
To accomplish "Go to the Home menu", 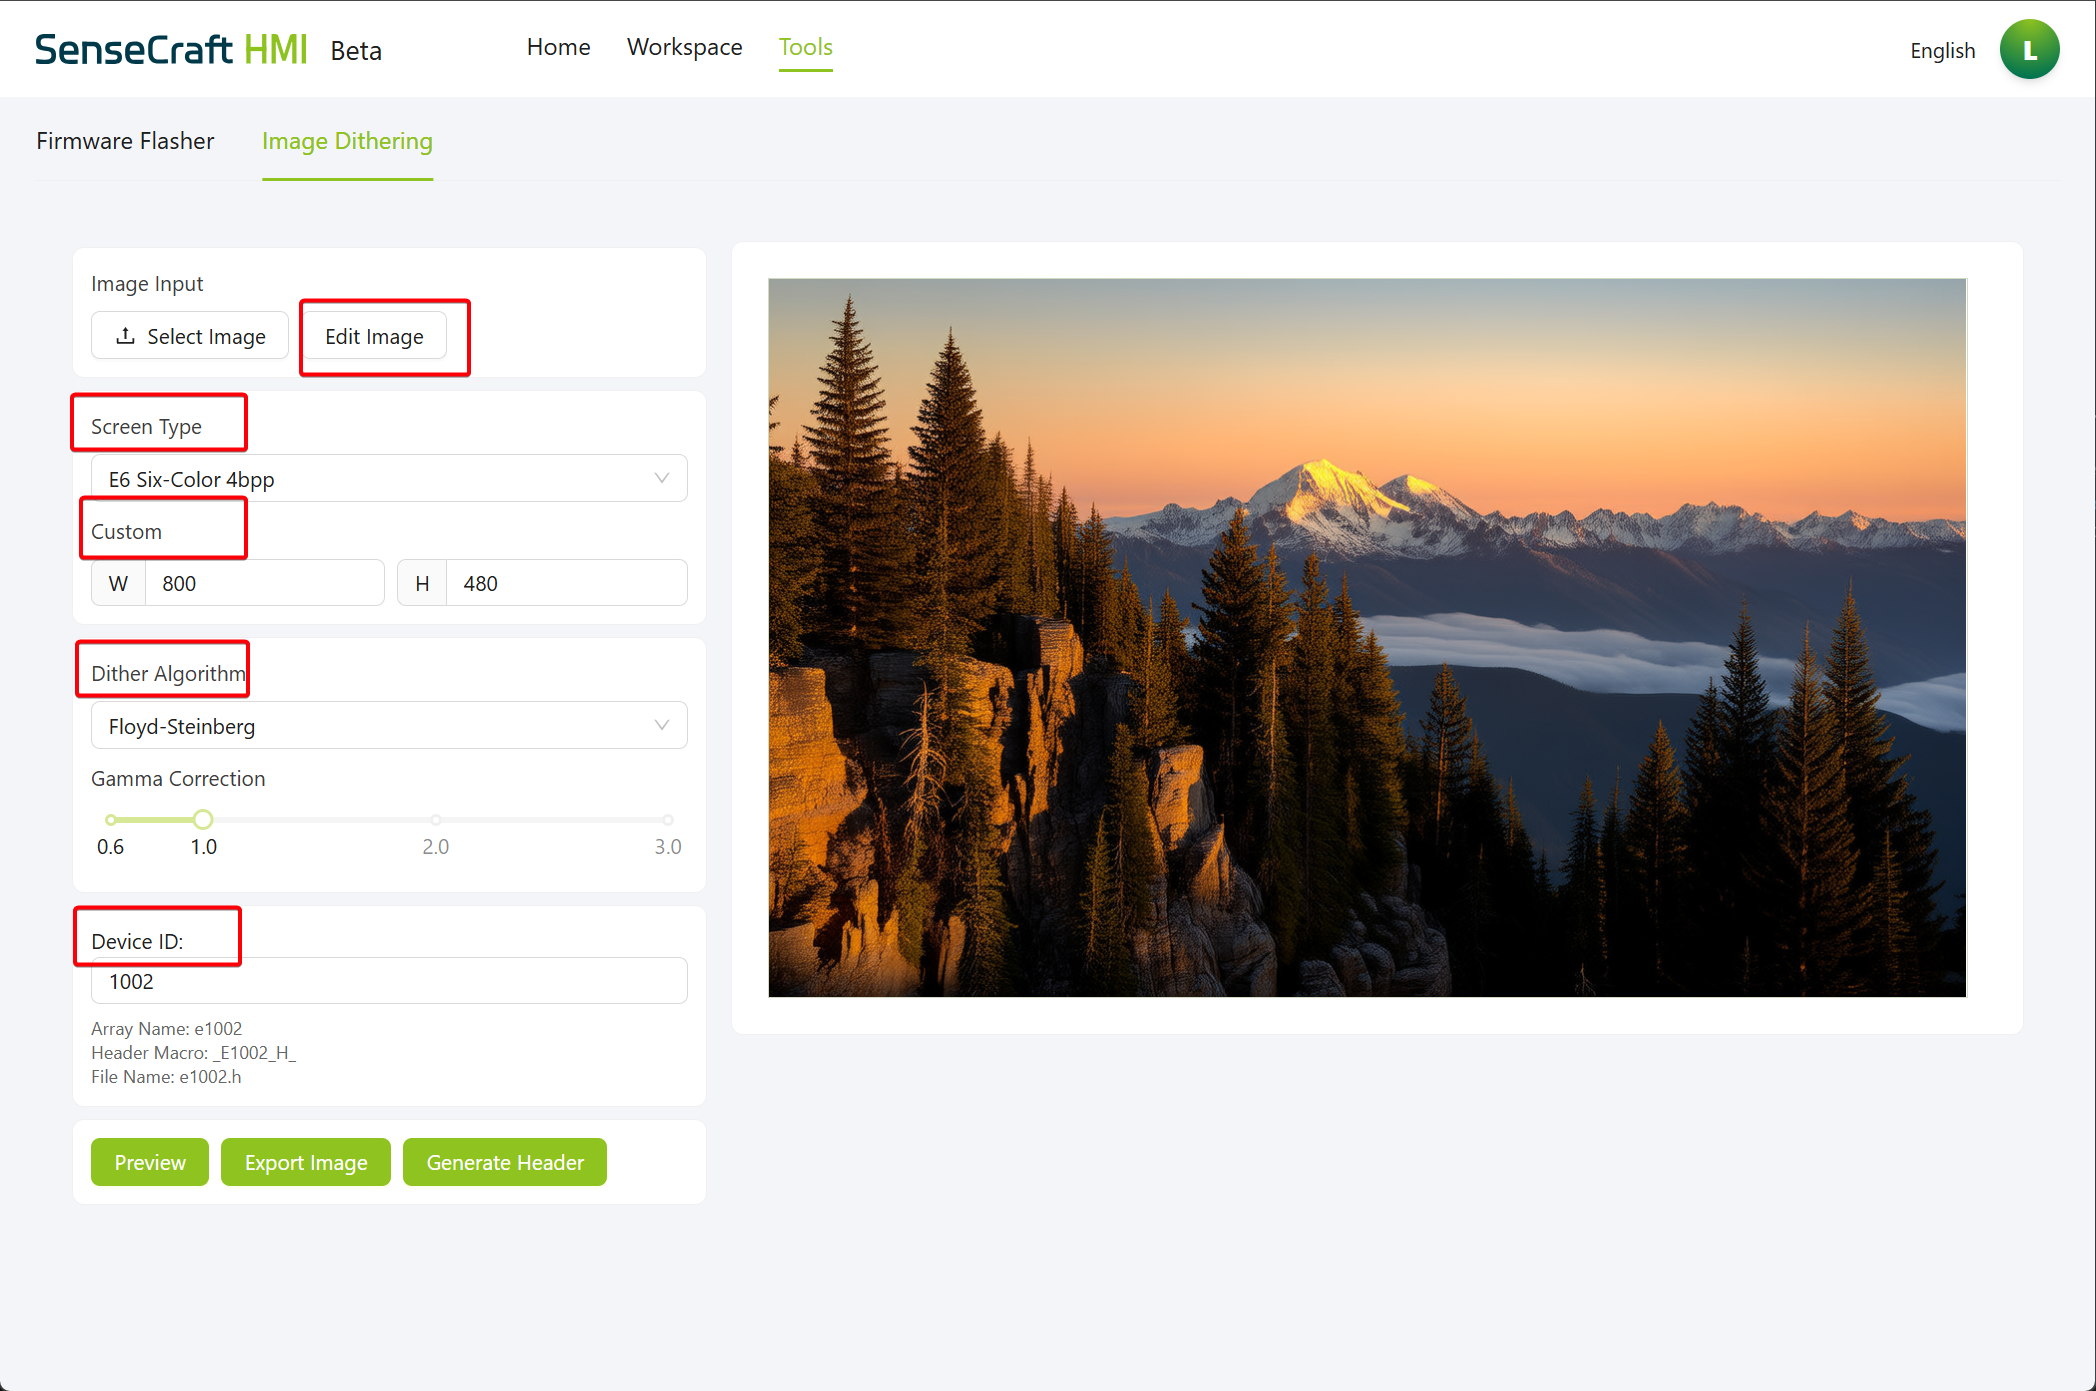I will tap(558, 47).
